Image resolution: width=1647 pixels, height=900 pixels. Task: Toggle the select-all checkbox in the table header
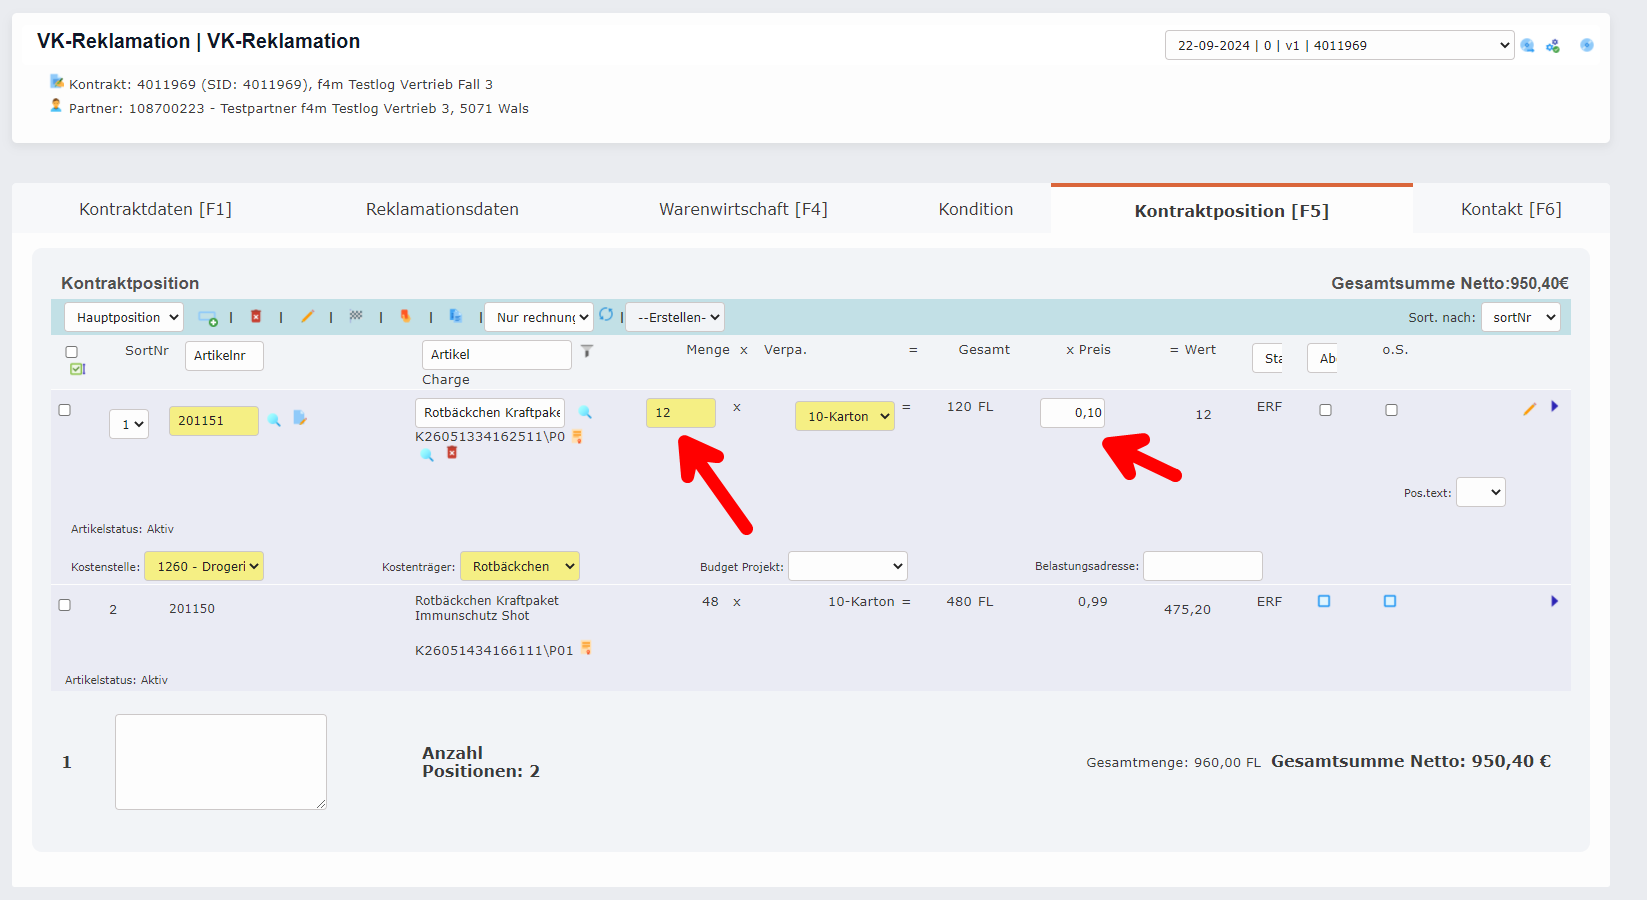pos(71,351)
